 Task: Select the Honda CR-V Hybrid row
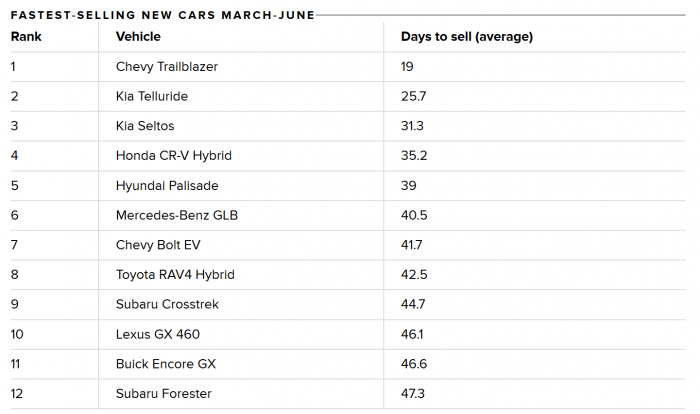pos(172,156)
